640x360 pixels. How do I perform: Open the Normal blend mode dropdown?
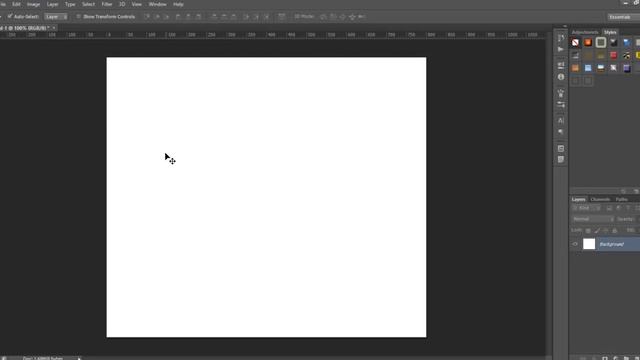pos(593,219)
